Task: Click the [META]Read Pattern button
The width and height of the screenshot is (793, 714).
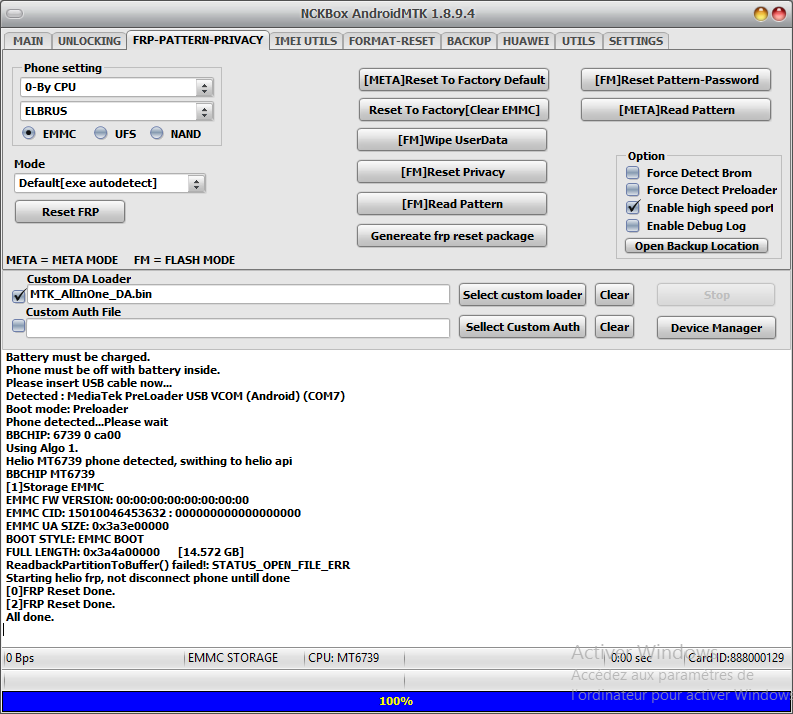Action: click(676, 110)
